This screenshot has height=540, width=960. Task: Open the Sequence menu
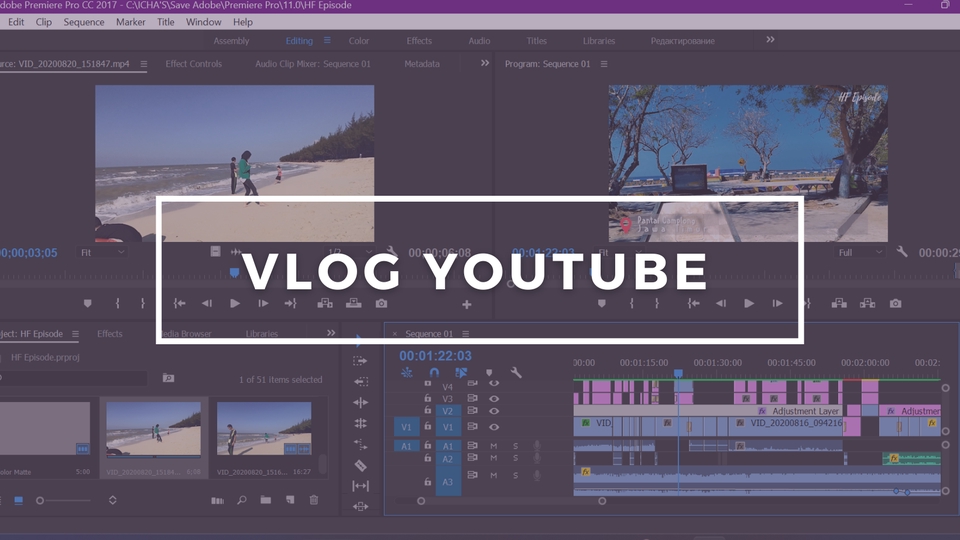tap(84, 22)
